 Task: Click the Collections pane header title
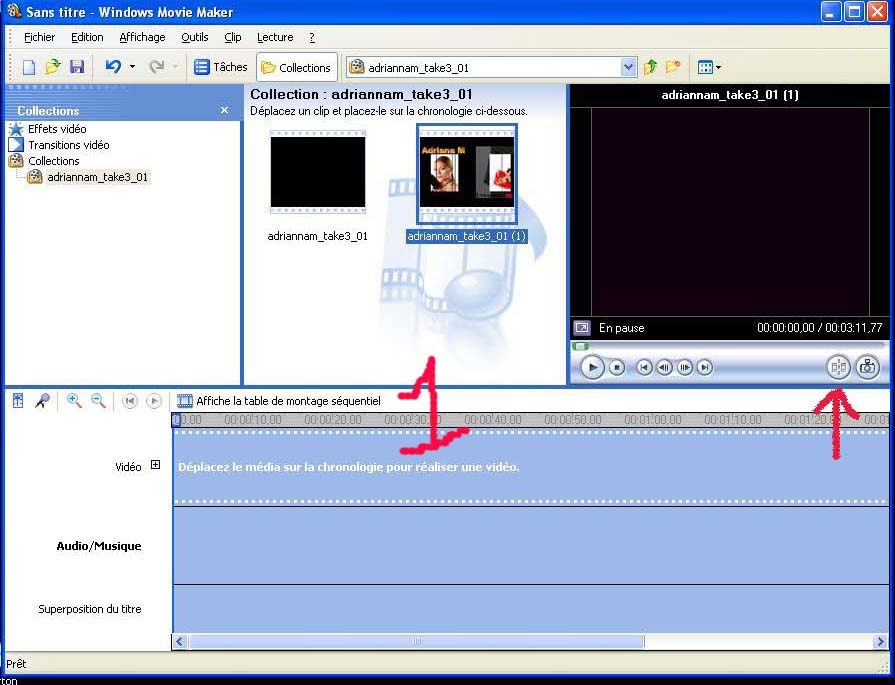click(x=48, y=111)
